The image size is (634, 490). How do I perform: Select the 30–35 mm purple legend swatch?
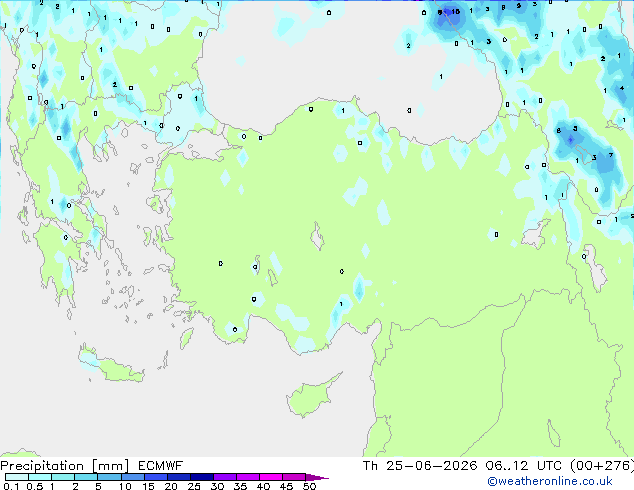point(224,477)
